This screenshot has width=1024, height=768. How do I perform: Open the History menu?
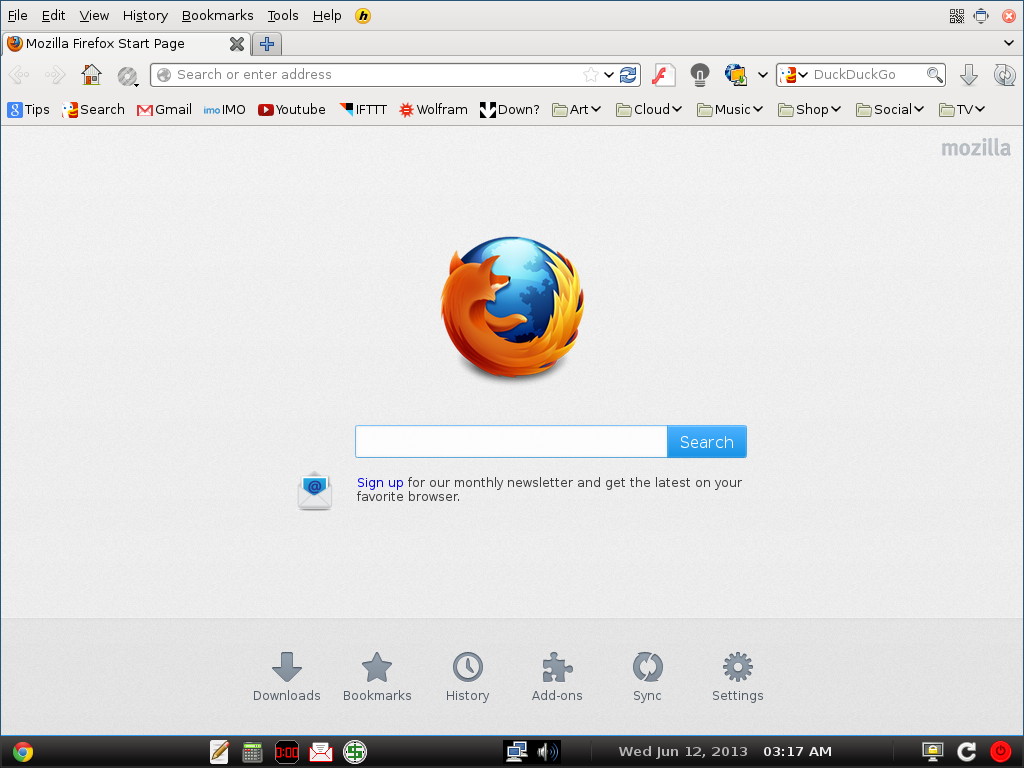click(145, 16)
